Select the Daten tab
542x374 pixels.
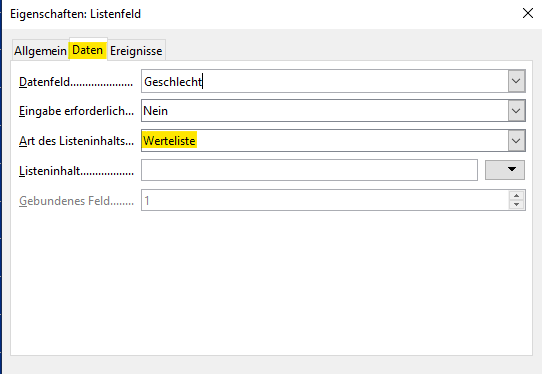(88, 50)
